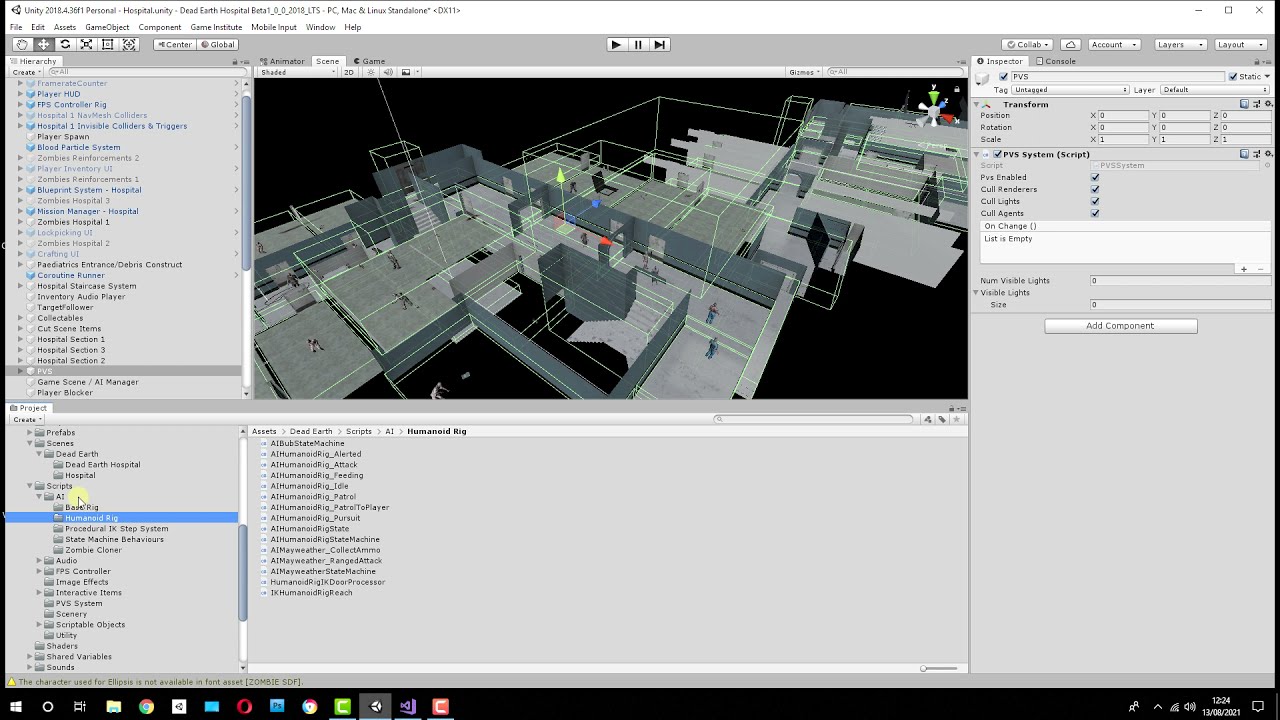
Task: Switch to the Console tab
Action: pyautogui.click(x=1055, y=61)
